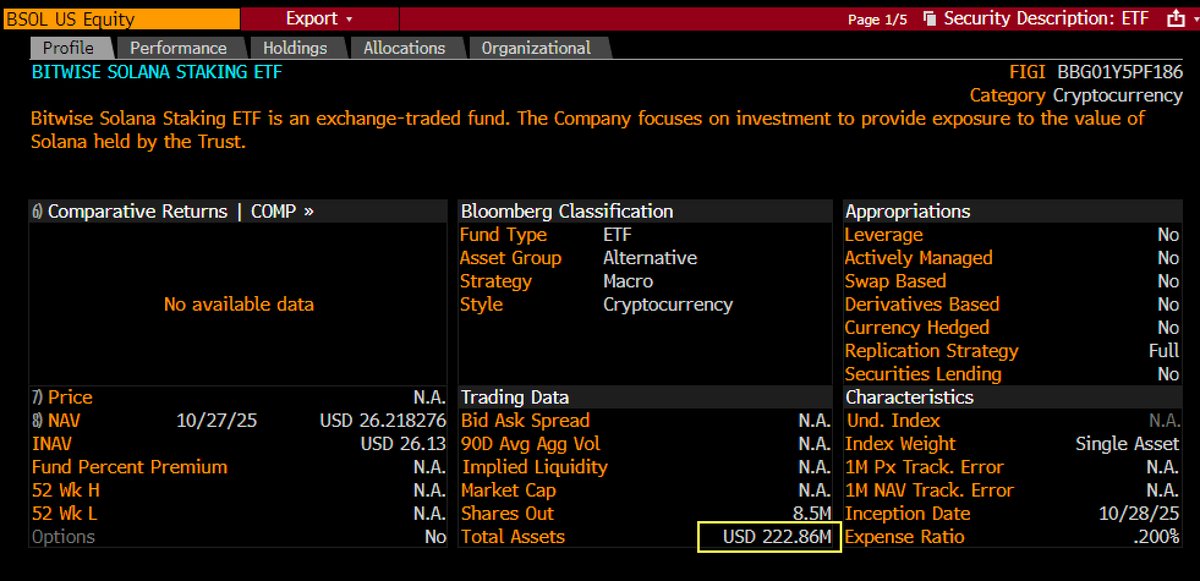1200x581 pixels.
Task: Click the Fund Type classification label
Action: point(503,234)
